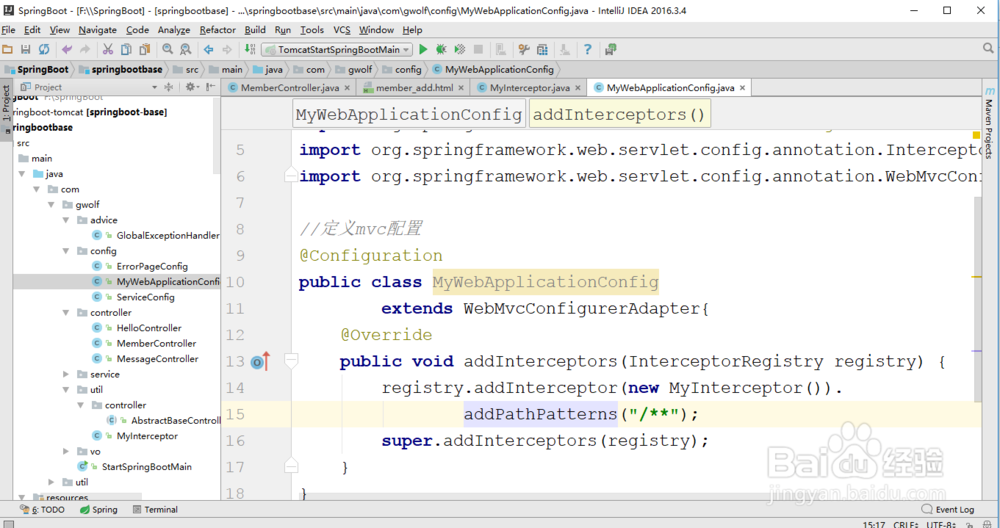Open the Navigate menu
Screen dimensions: 1000x528
98,30
